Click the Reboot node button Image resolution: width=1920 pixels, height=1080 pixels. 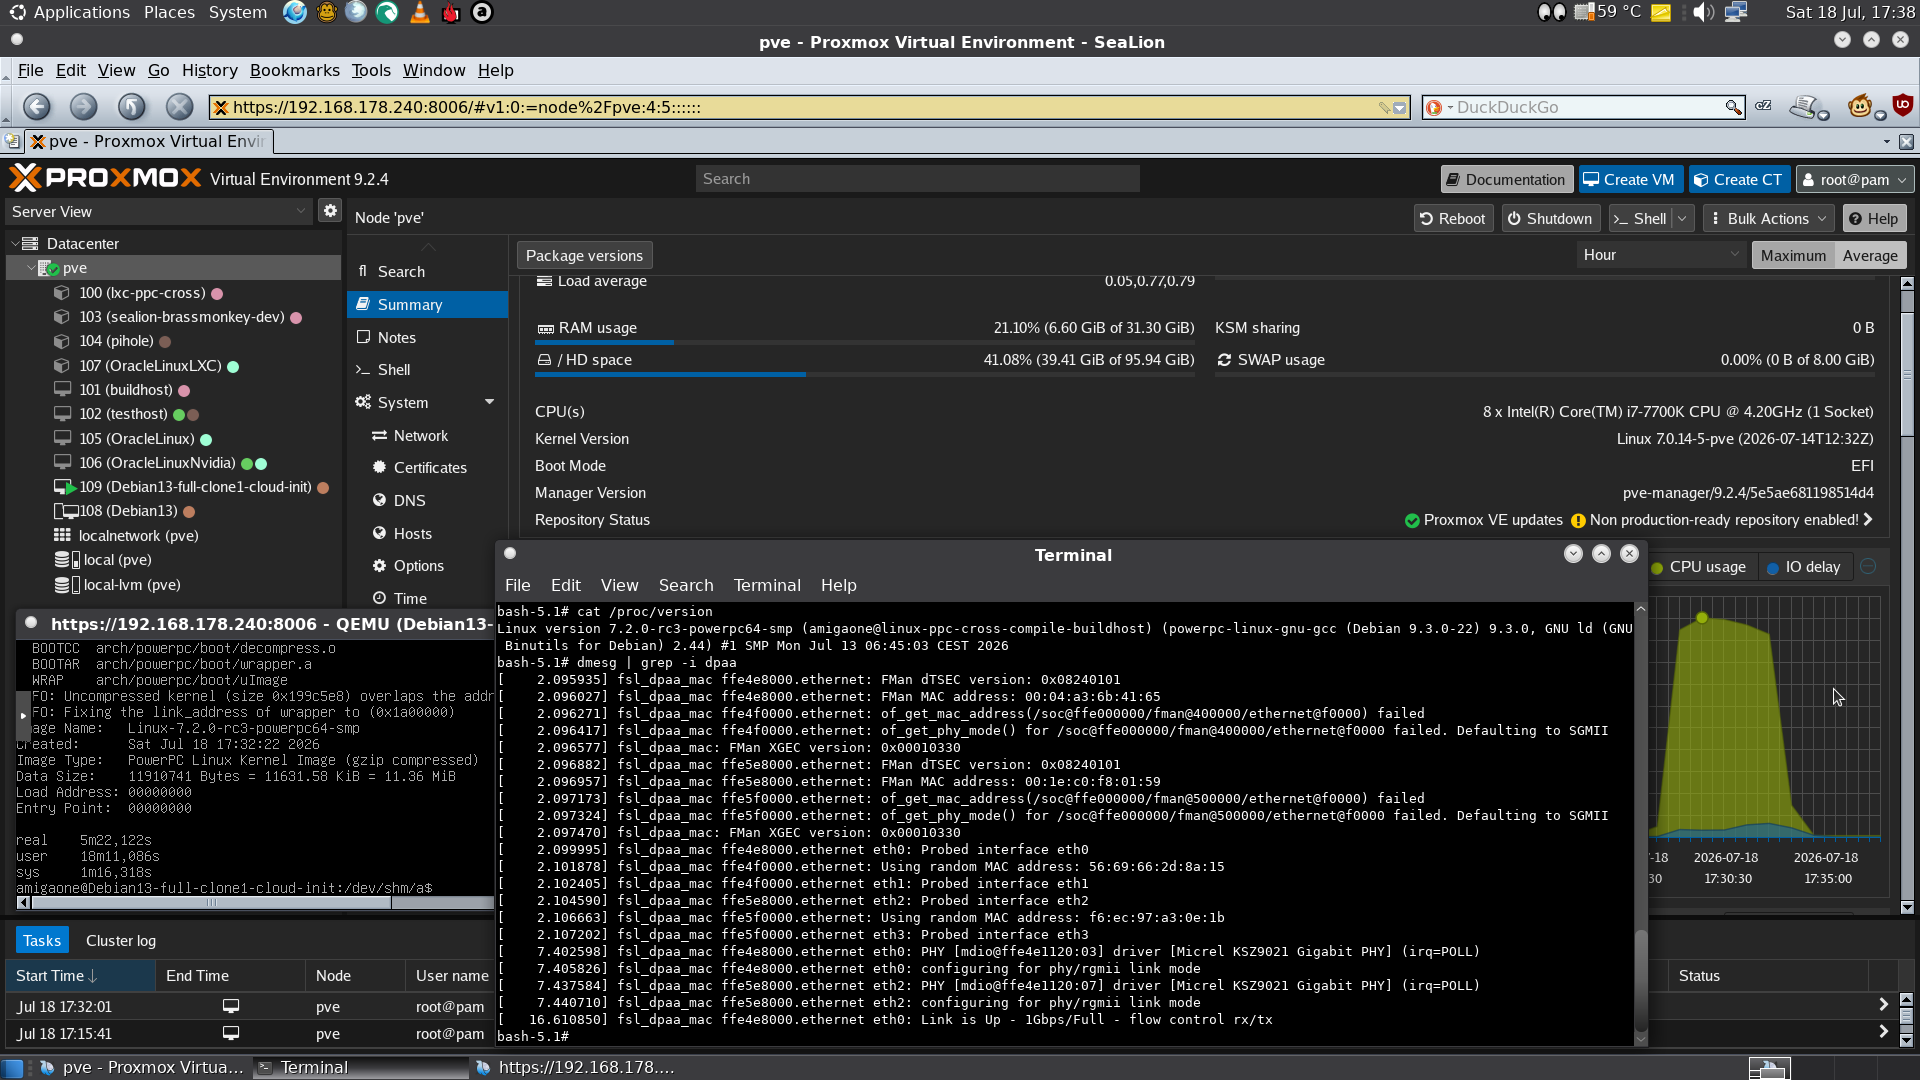[1453, 219]
